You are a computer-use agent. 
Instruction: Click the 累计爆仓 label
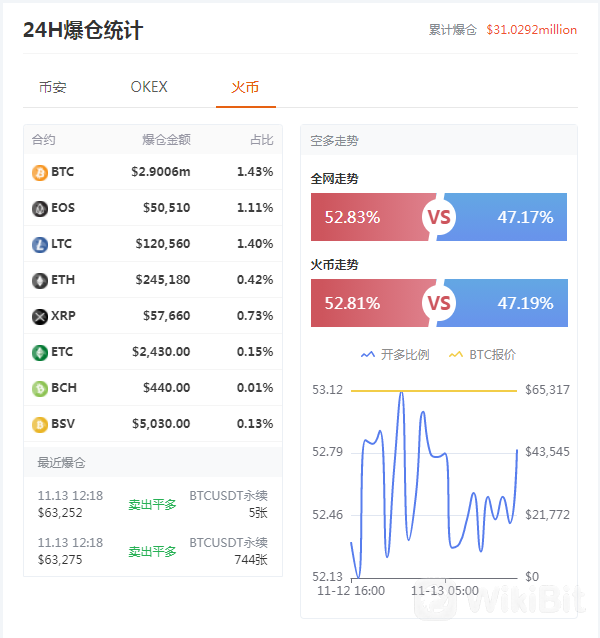(452, 30)
